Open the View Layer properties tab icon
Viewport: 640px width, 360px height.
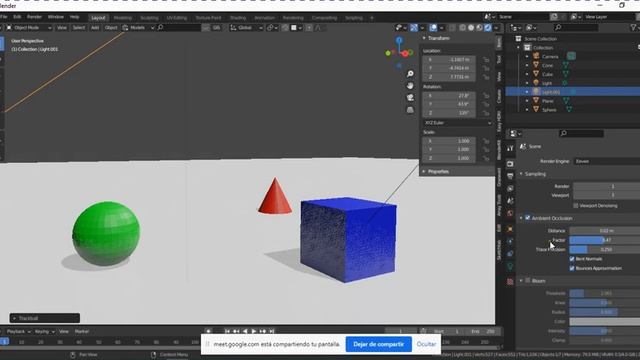coord(510,189)
